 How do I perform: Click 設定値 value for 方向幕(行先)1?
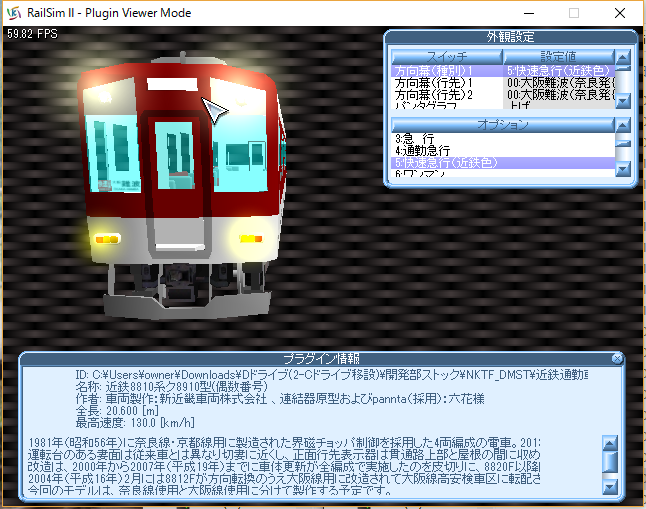(x=559, y=83)
